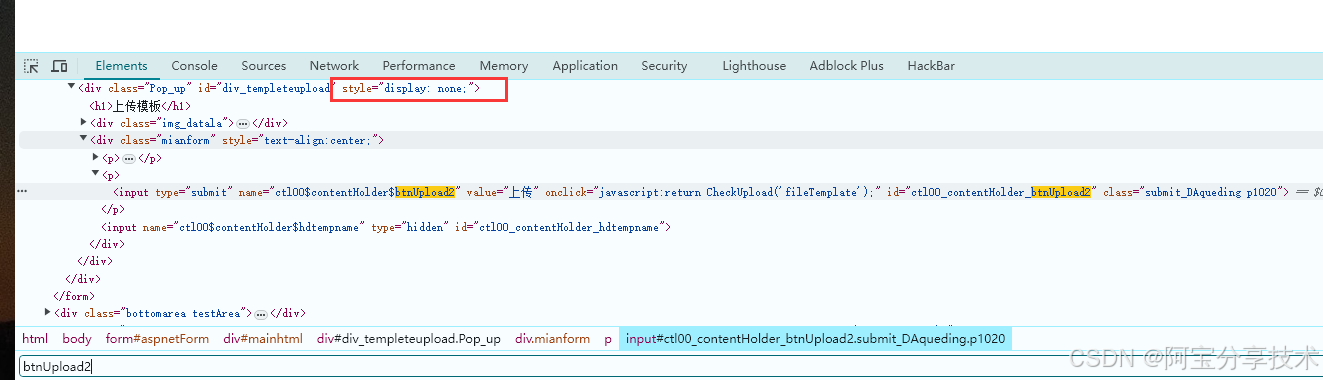
Task: Open the Console tab
Action: click(194, 66)
